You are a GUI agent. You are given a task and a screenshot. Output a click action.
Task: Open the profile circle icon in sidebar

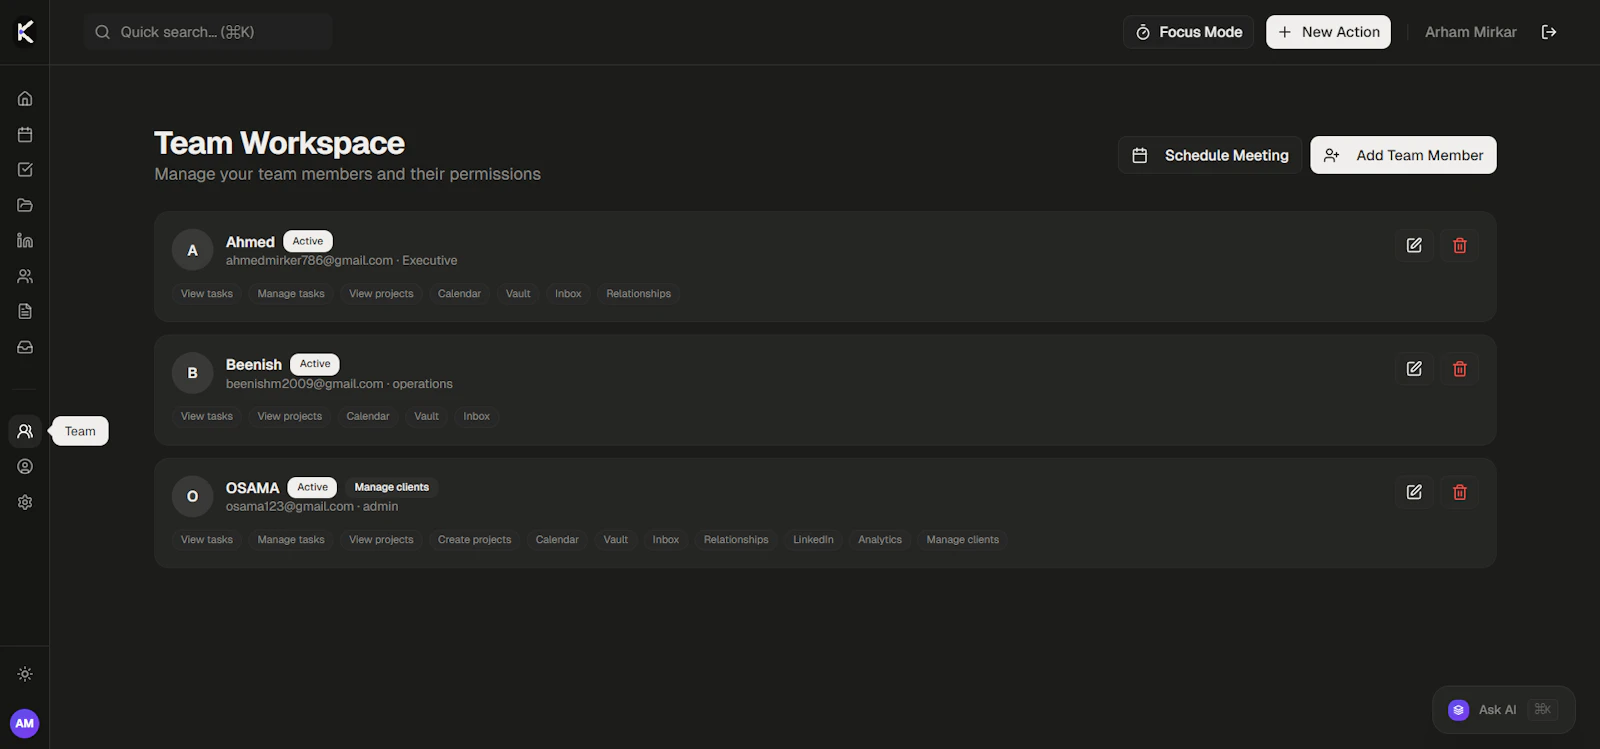pos(25,467)
